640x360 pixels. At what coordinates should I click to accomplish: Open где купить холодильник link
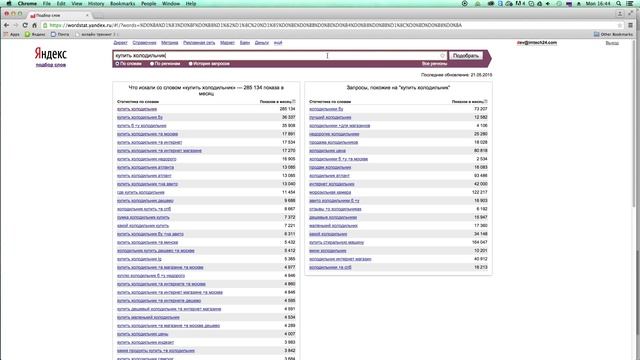point(140,192)
